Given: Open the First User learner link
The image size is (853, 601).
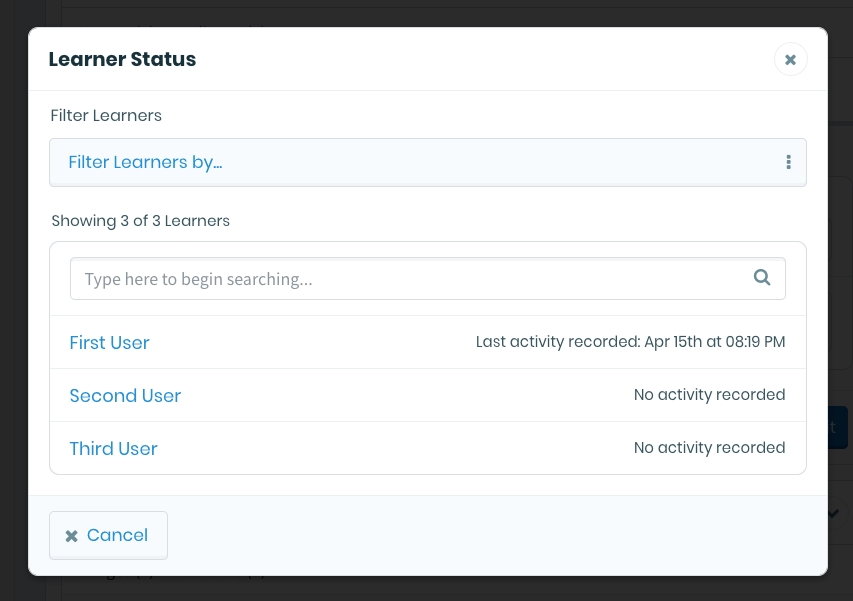Looking at the screenshot, I should 109,342.
